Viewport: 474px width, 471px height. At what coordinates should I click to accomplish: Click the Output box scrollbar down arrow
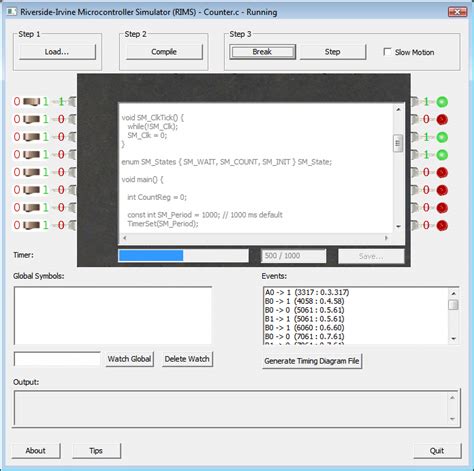pyautogui.click(x=452, y=419)
